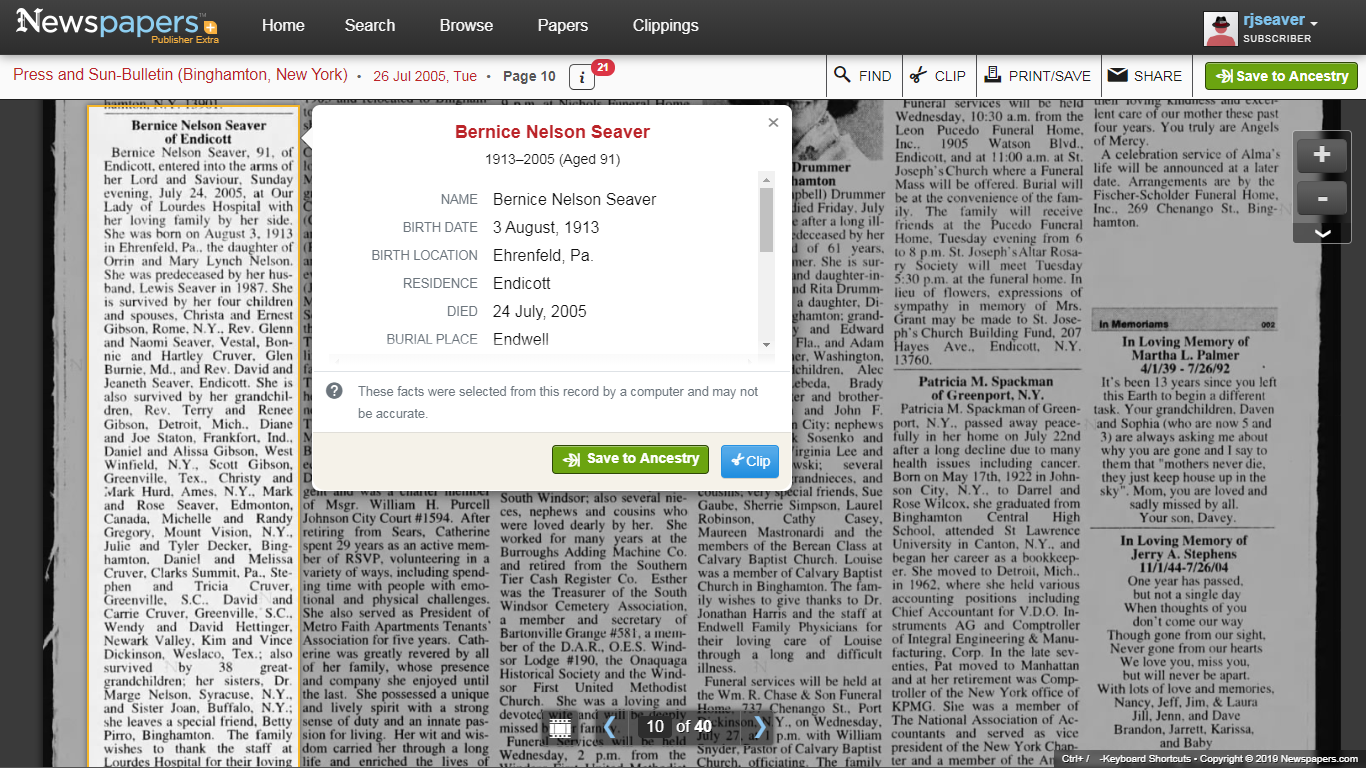
Task: Zoom in with the plus button
Action: tap(1322, 155)
